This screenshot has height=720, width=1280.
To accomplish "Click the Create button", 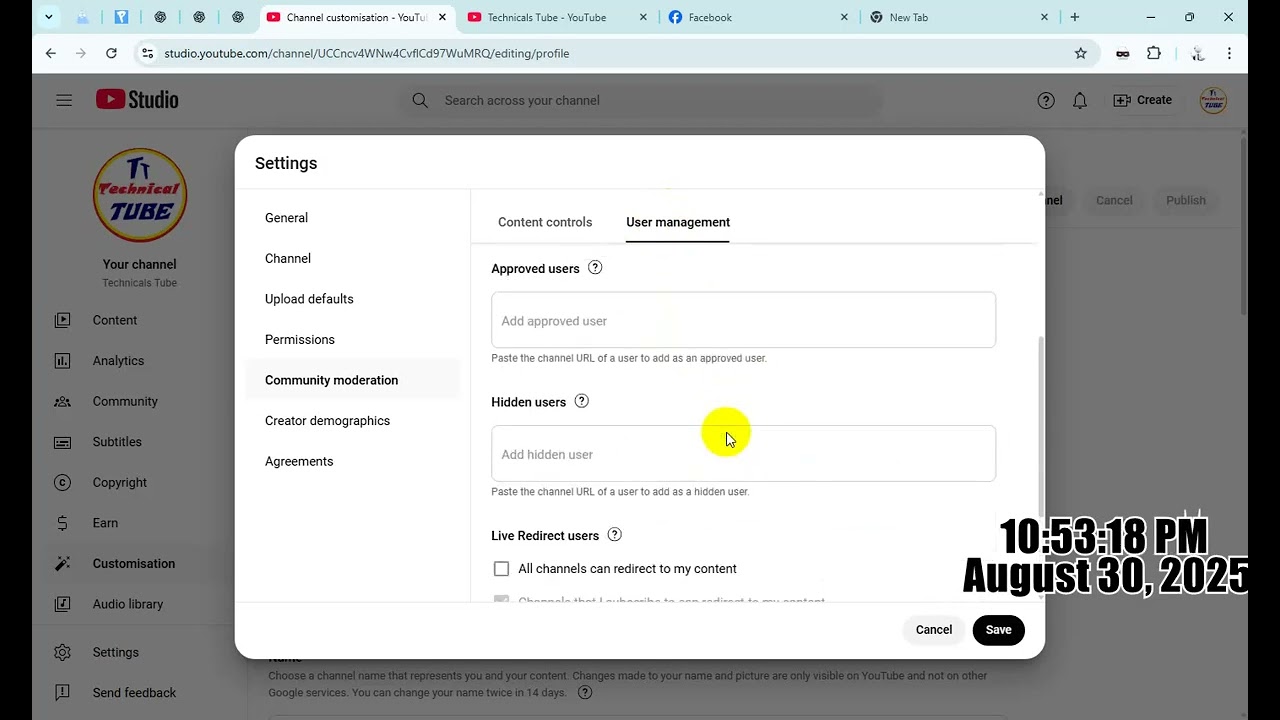I will (1142, 100).
